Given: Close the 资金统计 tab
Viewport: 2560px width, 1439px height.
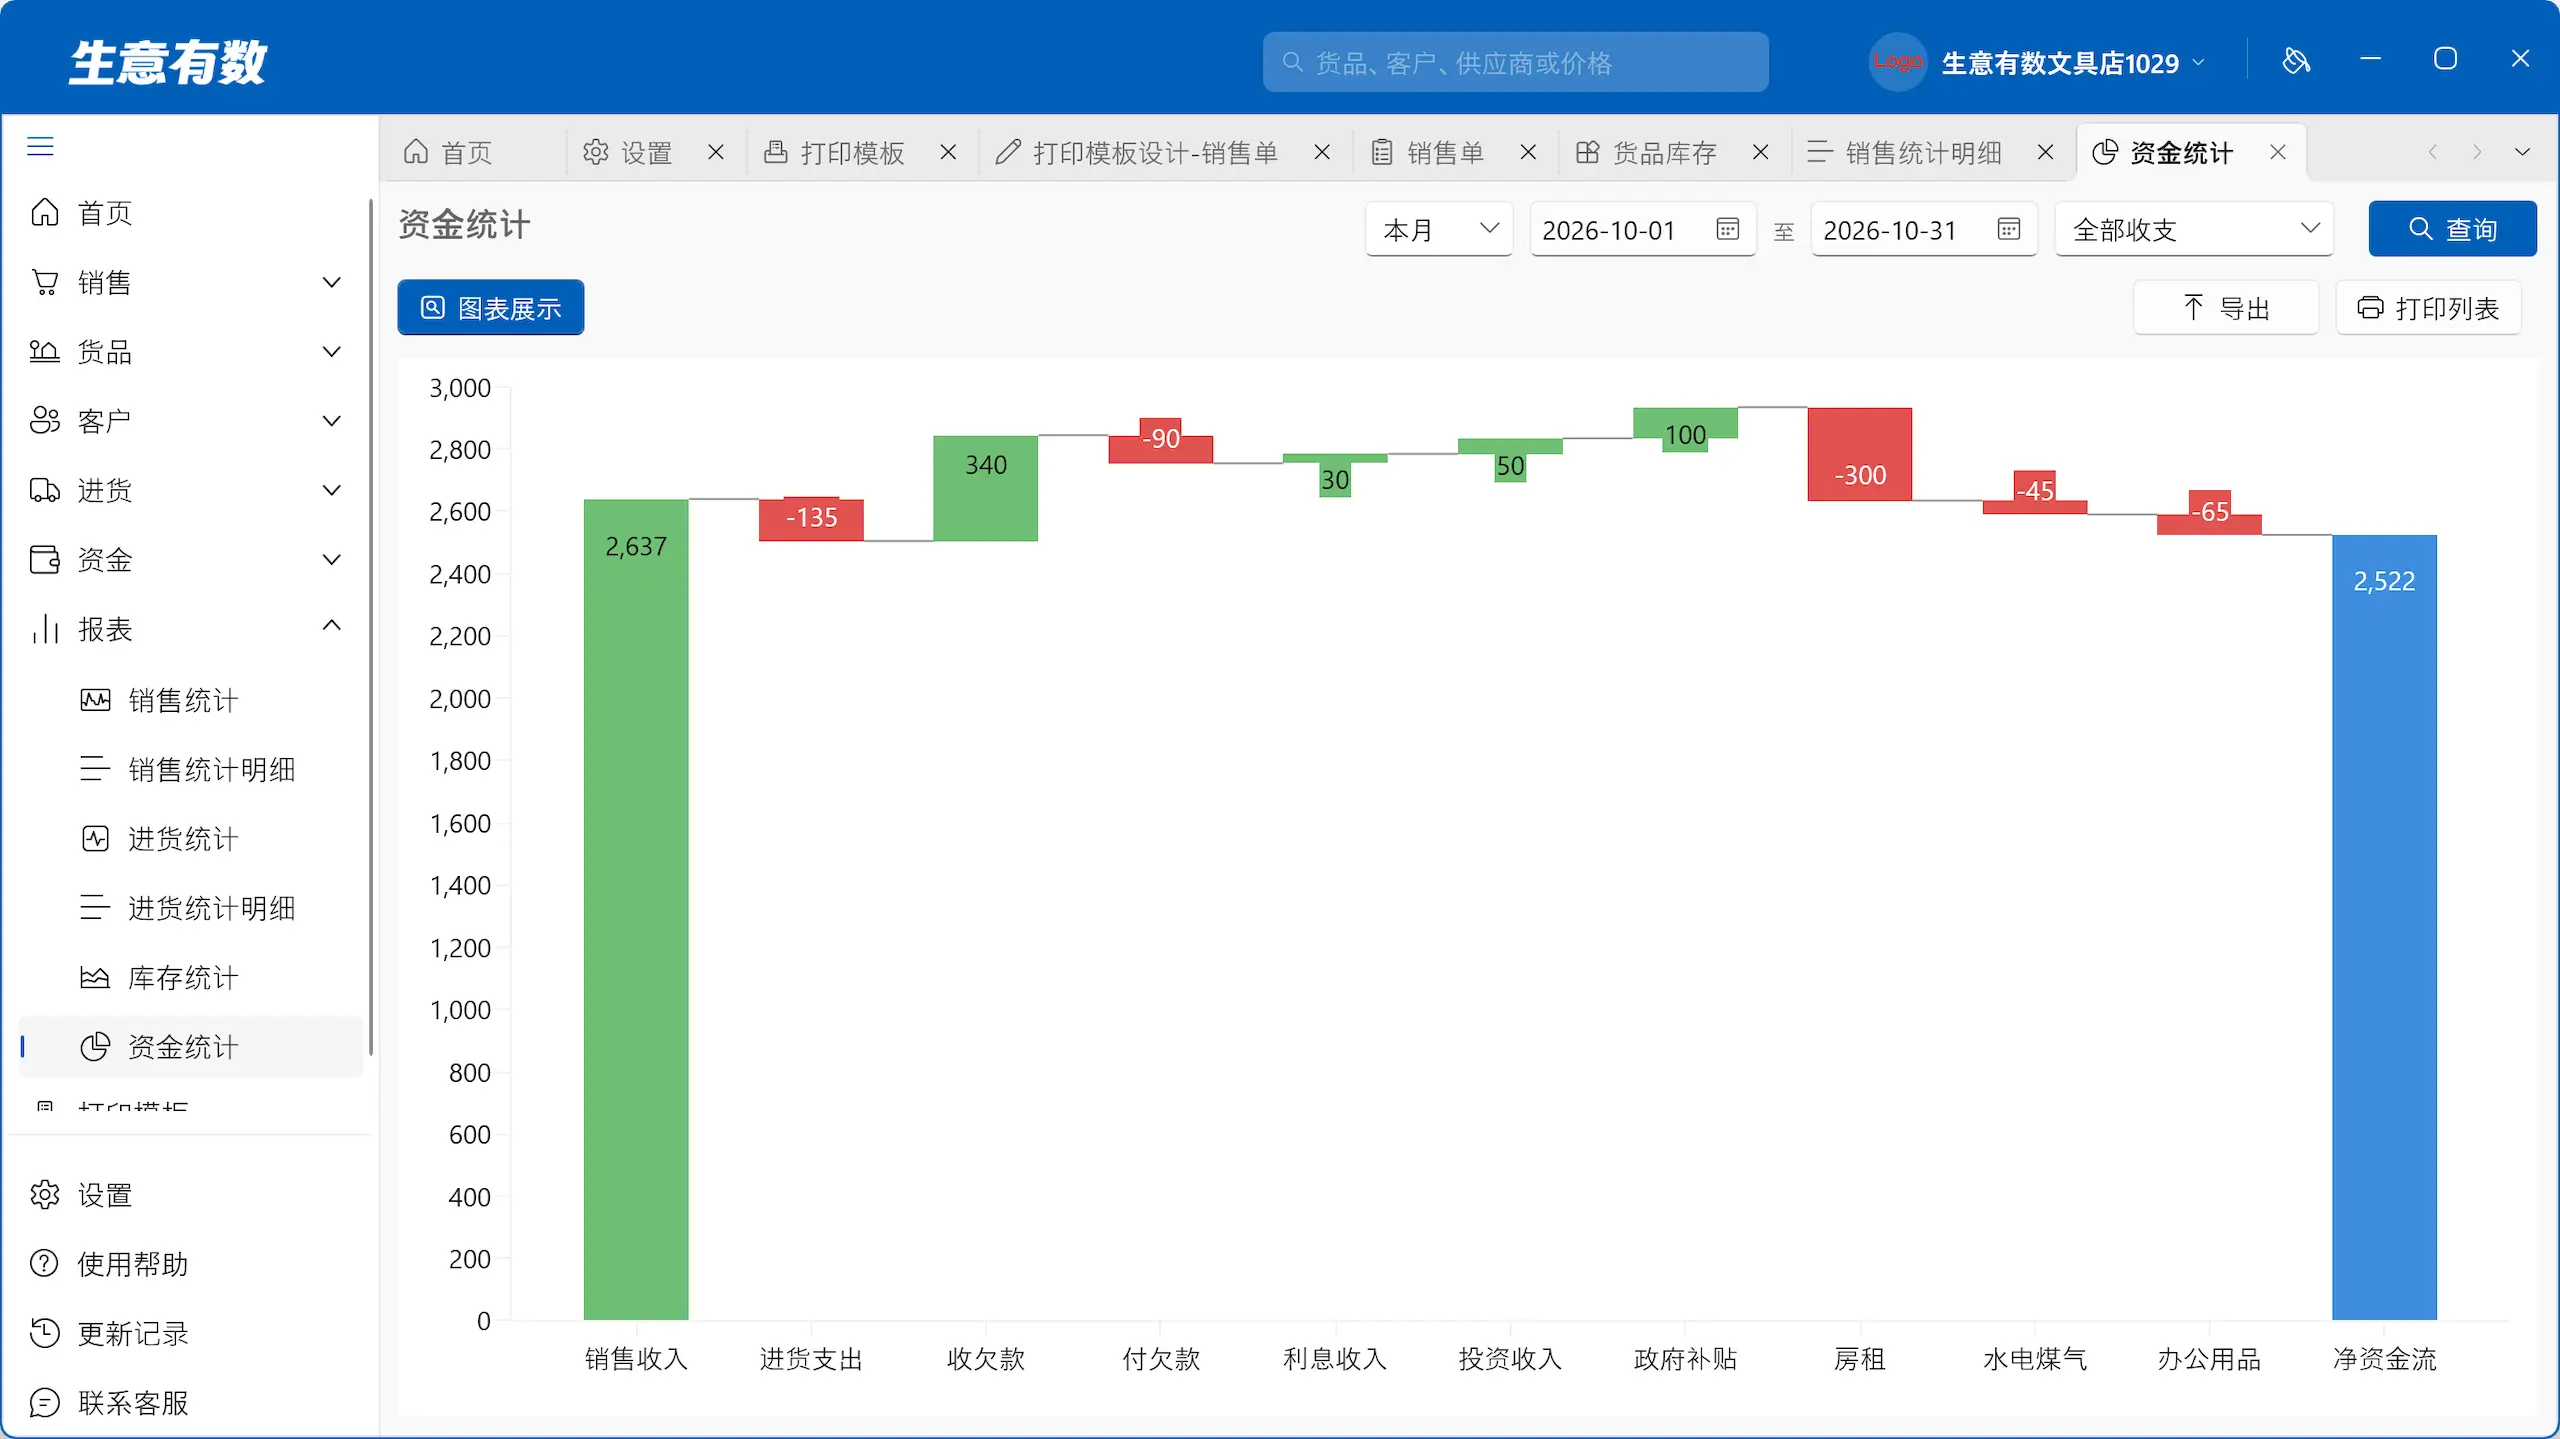Looking at the screenshot, I should tap(2278, 152).
